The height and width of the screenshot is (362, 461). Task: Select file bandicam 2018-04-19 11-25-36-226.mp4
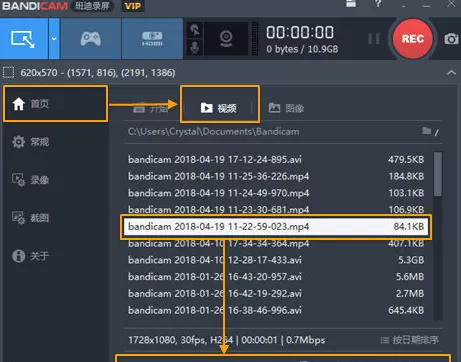[276, 176]
